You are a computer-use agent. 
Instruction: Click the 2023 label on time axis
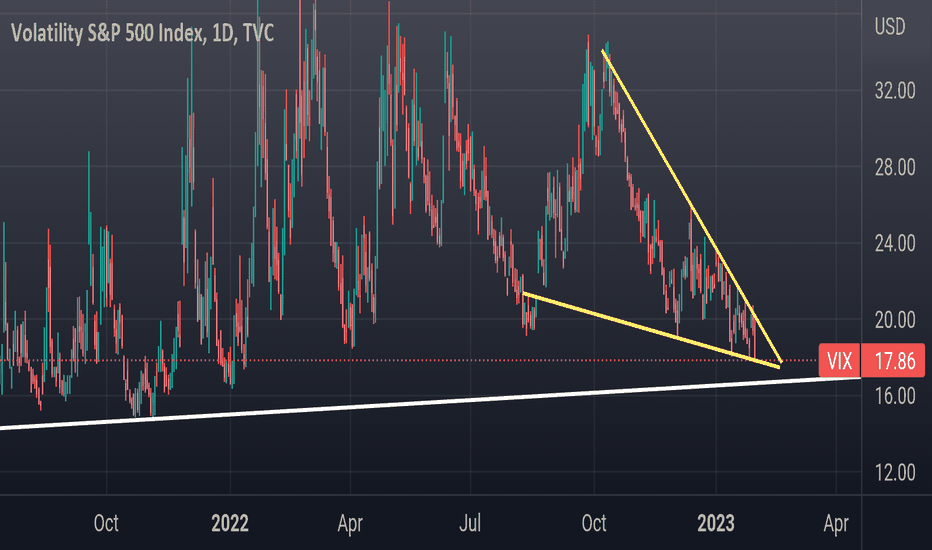[x=716, y=523]
